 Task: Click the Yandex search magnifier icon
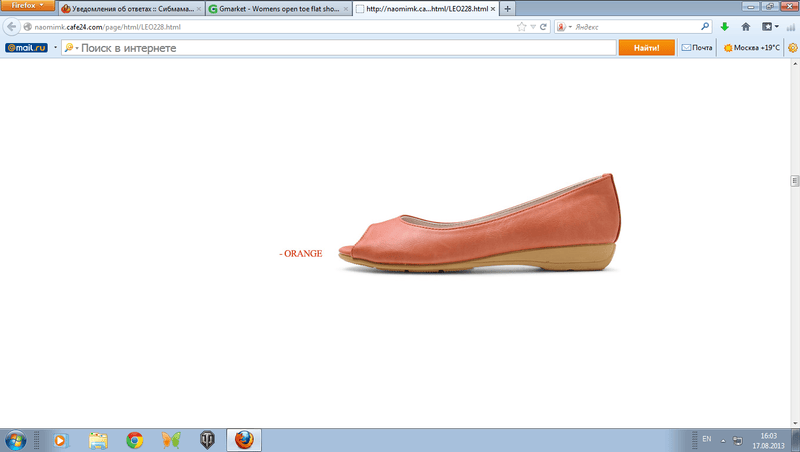pyautogui.click(x=705, y=27)
